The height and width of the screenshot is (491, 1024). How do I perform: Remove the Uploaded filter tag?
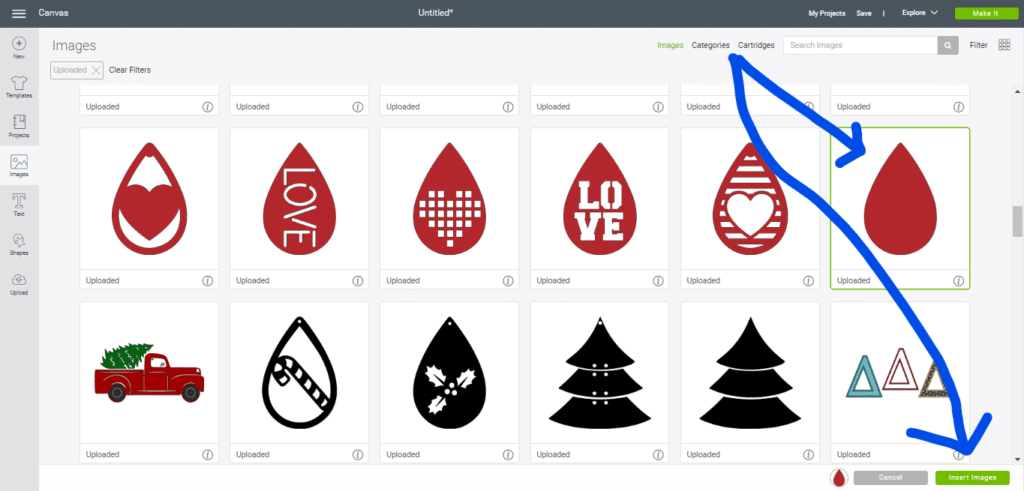point(96,70)
